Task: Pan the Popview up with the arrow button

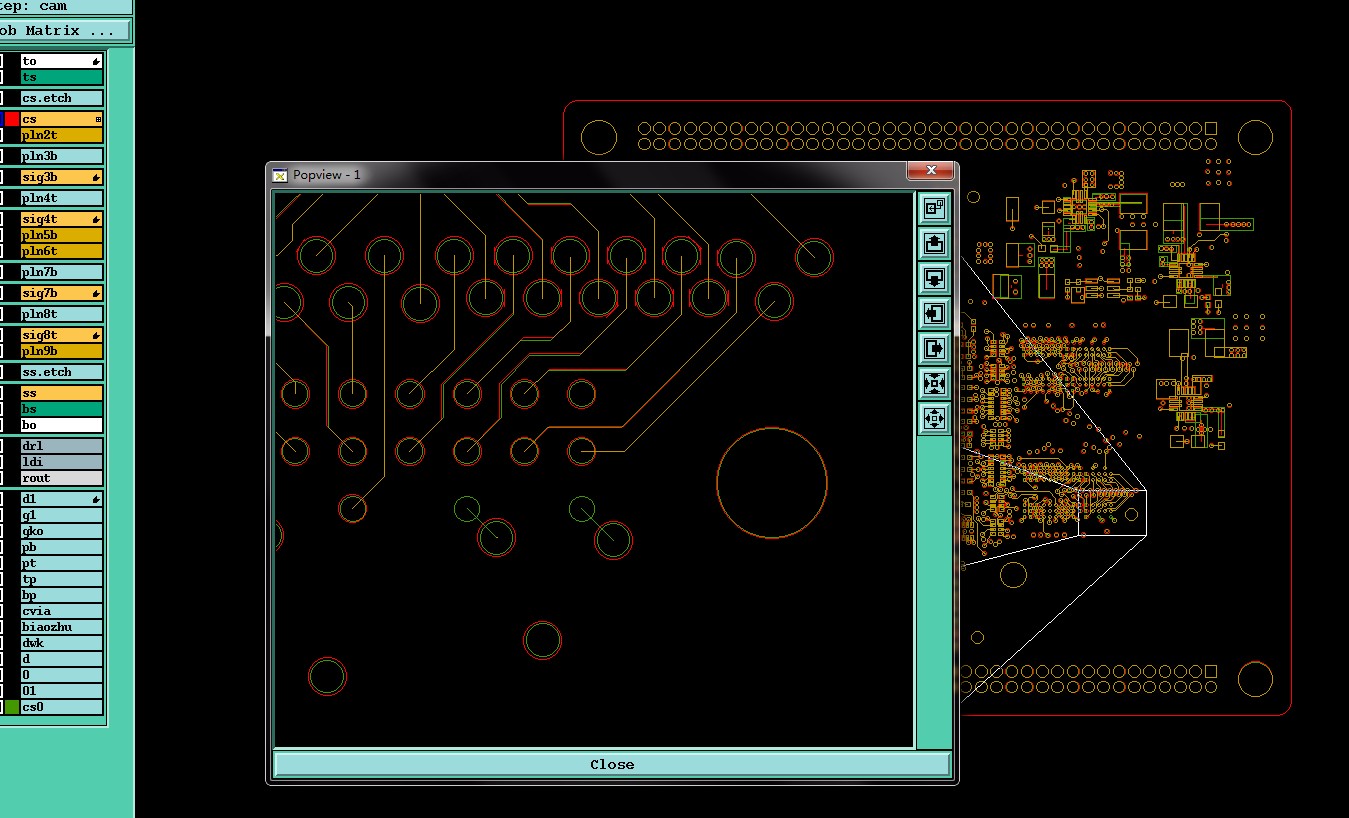Action: (934, 243)
